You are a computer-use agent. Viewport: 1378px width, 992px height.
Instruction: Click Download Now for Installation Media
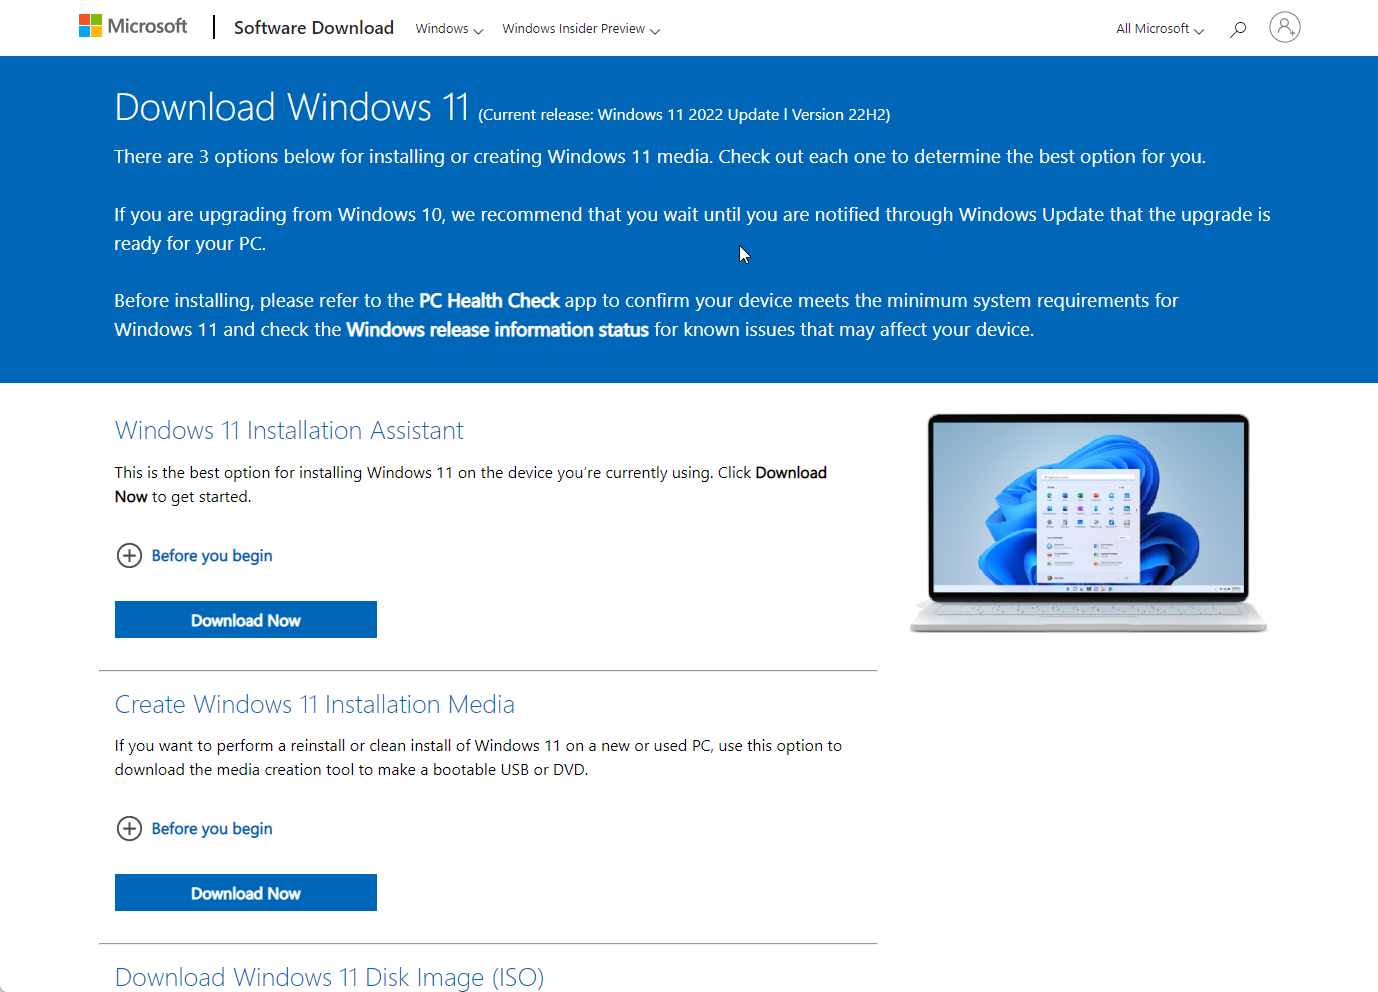click(246, 893)
